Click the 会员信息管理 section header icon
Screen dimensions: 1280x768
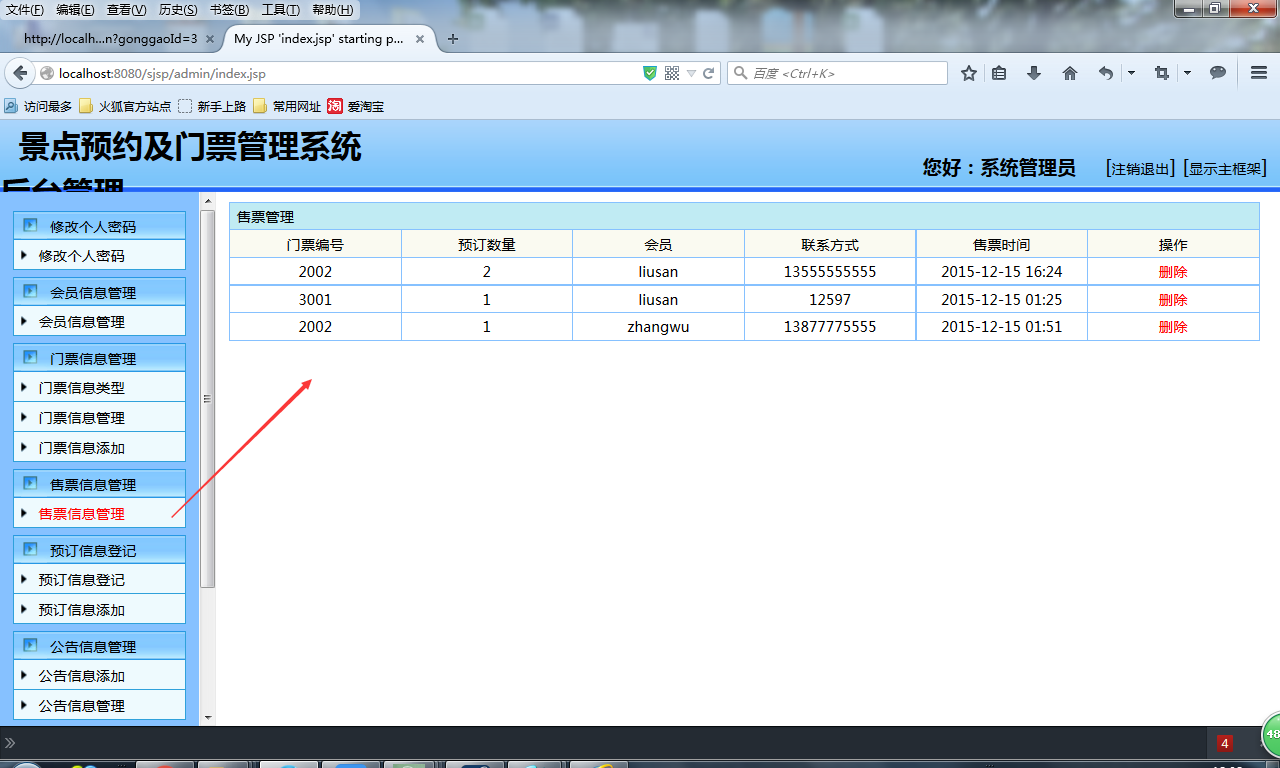(x=30, y=292)
